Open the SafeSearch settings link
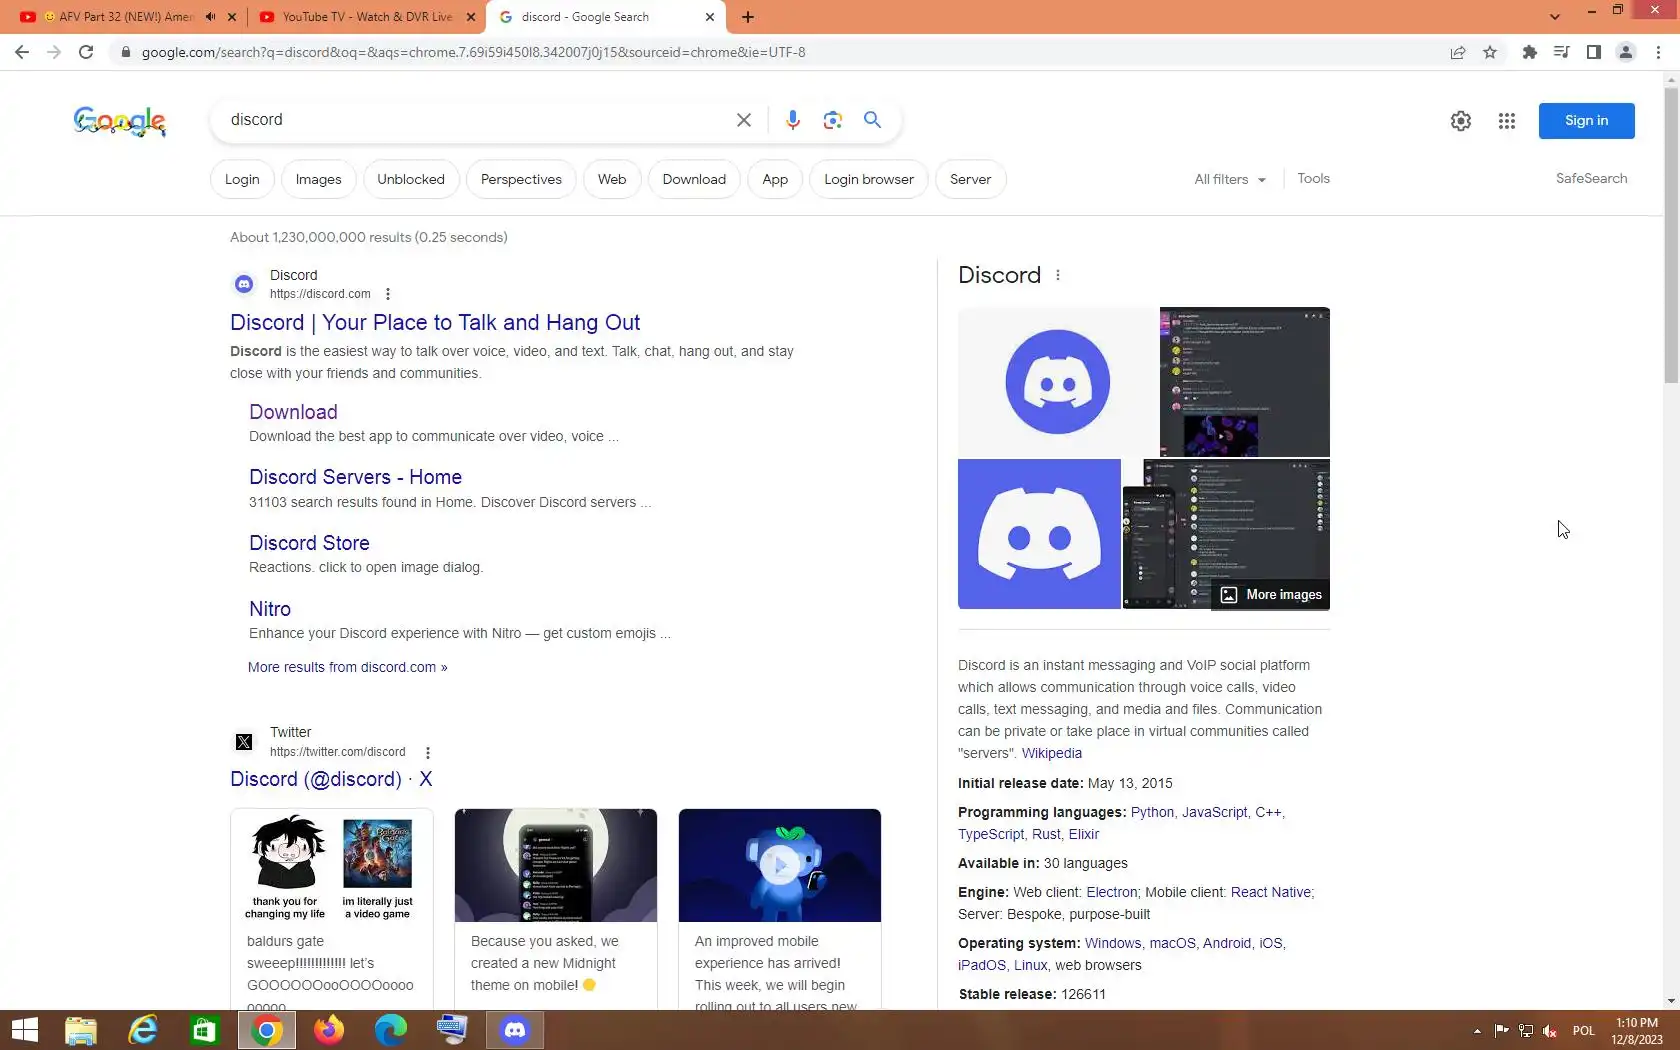Image resolution: width=1680 pixels, height=1050 pixels. [1591, 178]
